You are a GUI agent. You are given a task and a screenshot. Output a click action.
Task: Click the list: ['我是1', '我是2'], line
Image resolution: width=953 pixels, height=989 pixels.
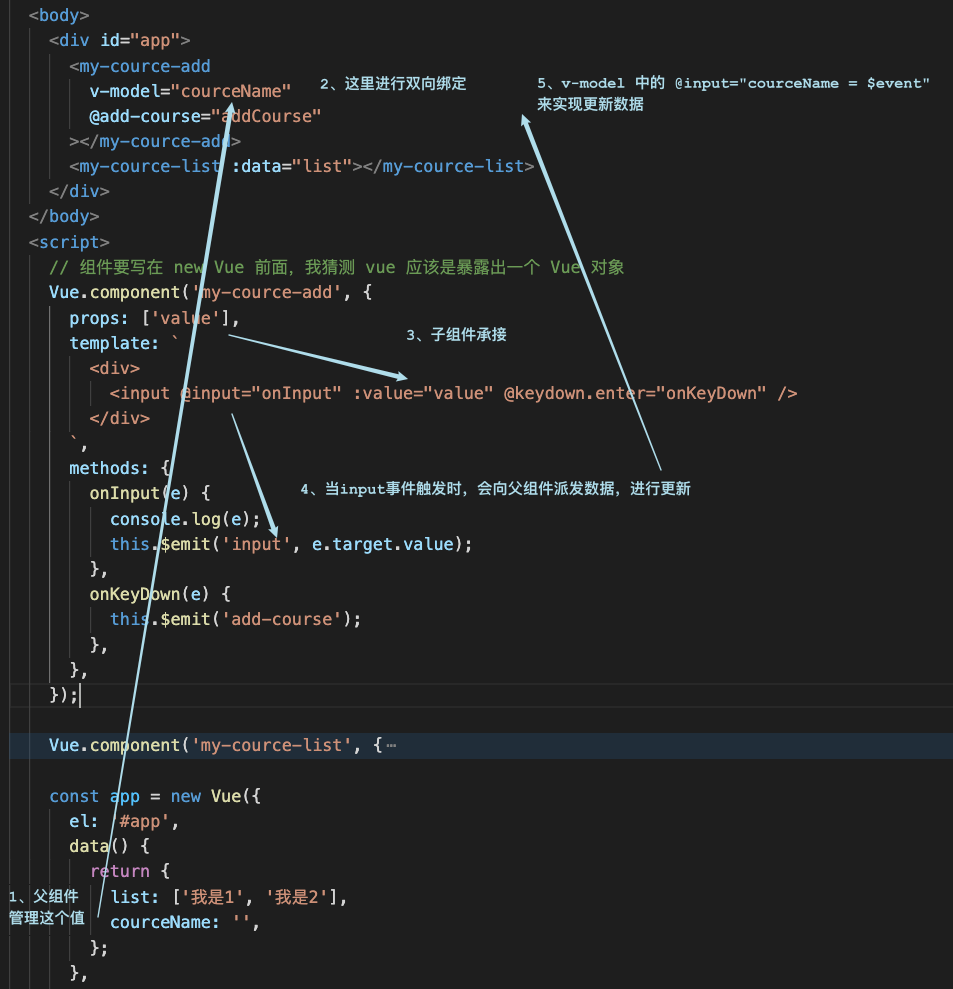228,897
